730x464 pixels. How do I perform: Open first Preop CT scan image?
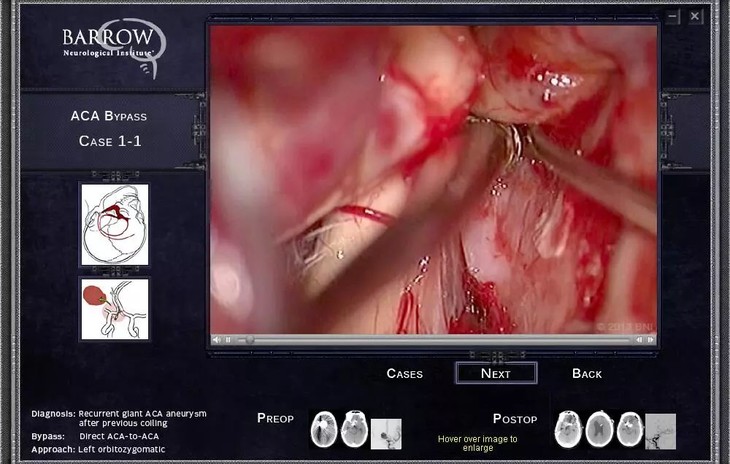(x=324, y=429)
